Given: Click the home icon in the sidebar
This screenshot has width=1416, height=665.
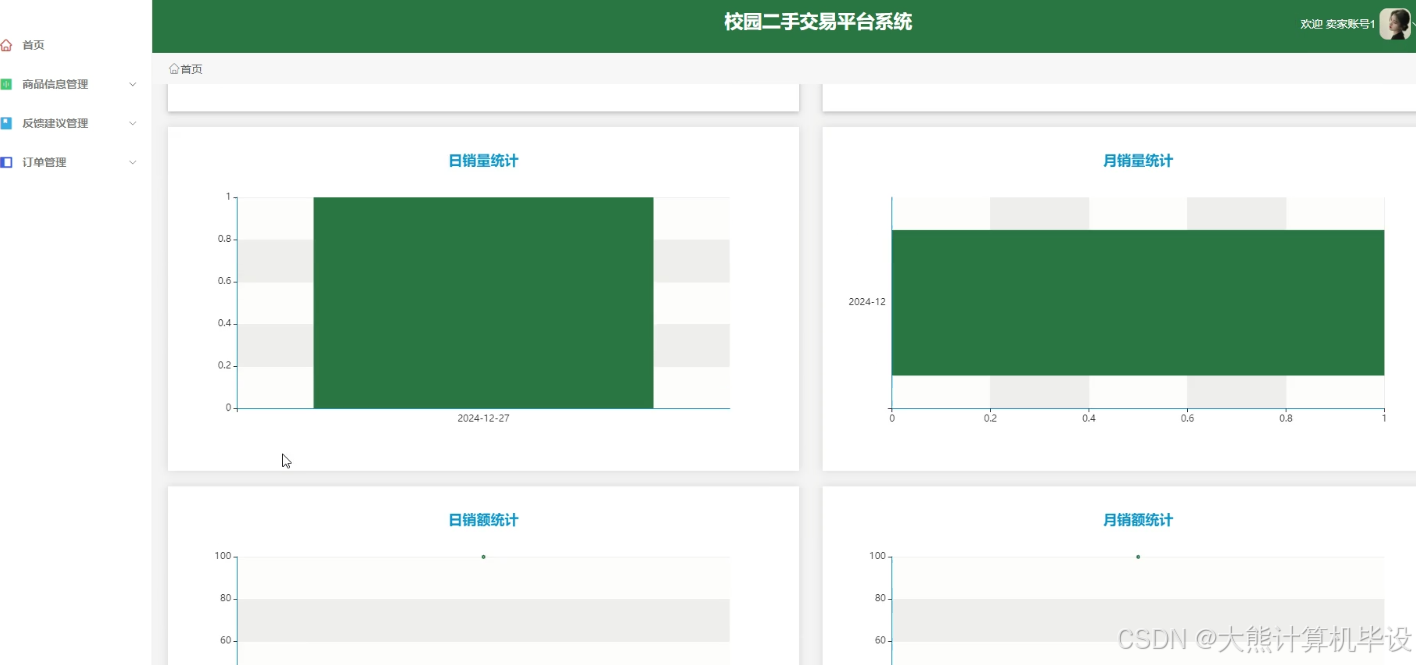Looking at the screenshot, I should pyautogui.click(x=6, y=45).
